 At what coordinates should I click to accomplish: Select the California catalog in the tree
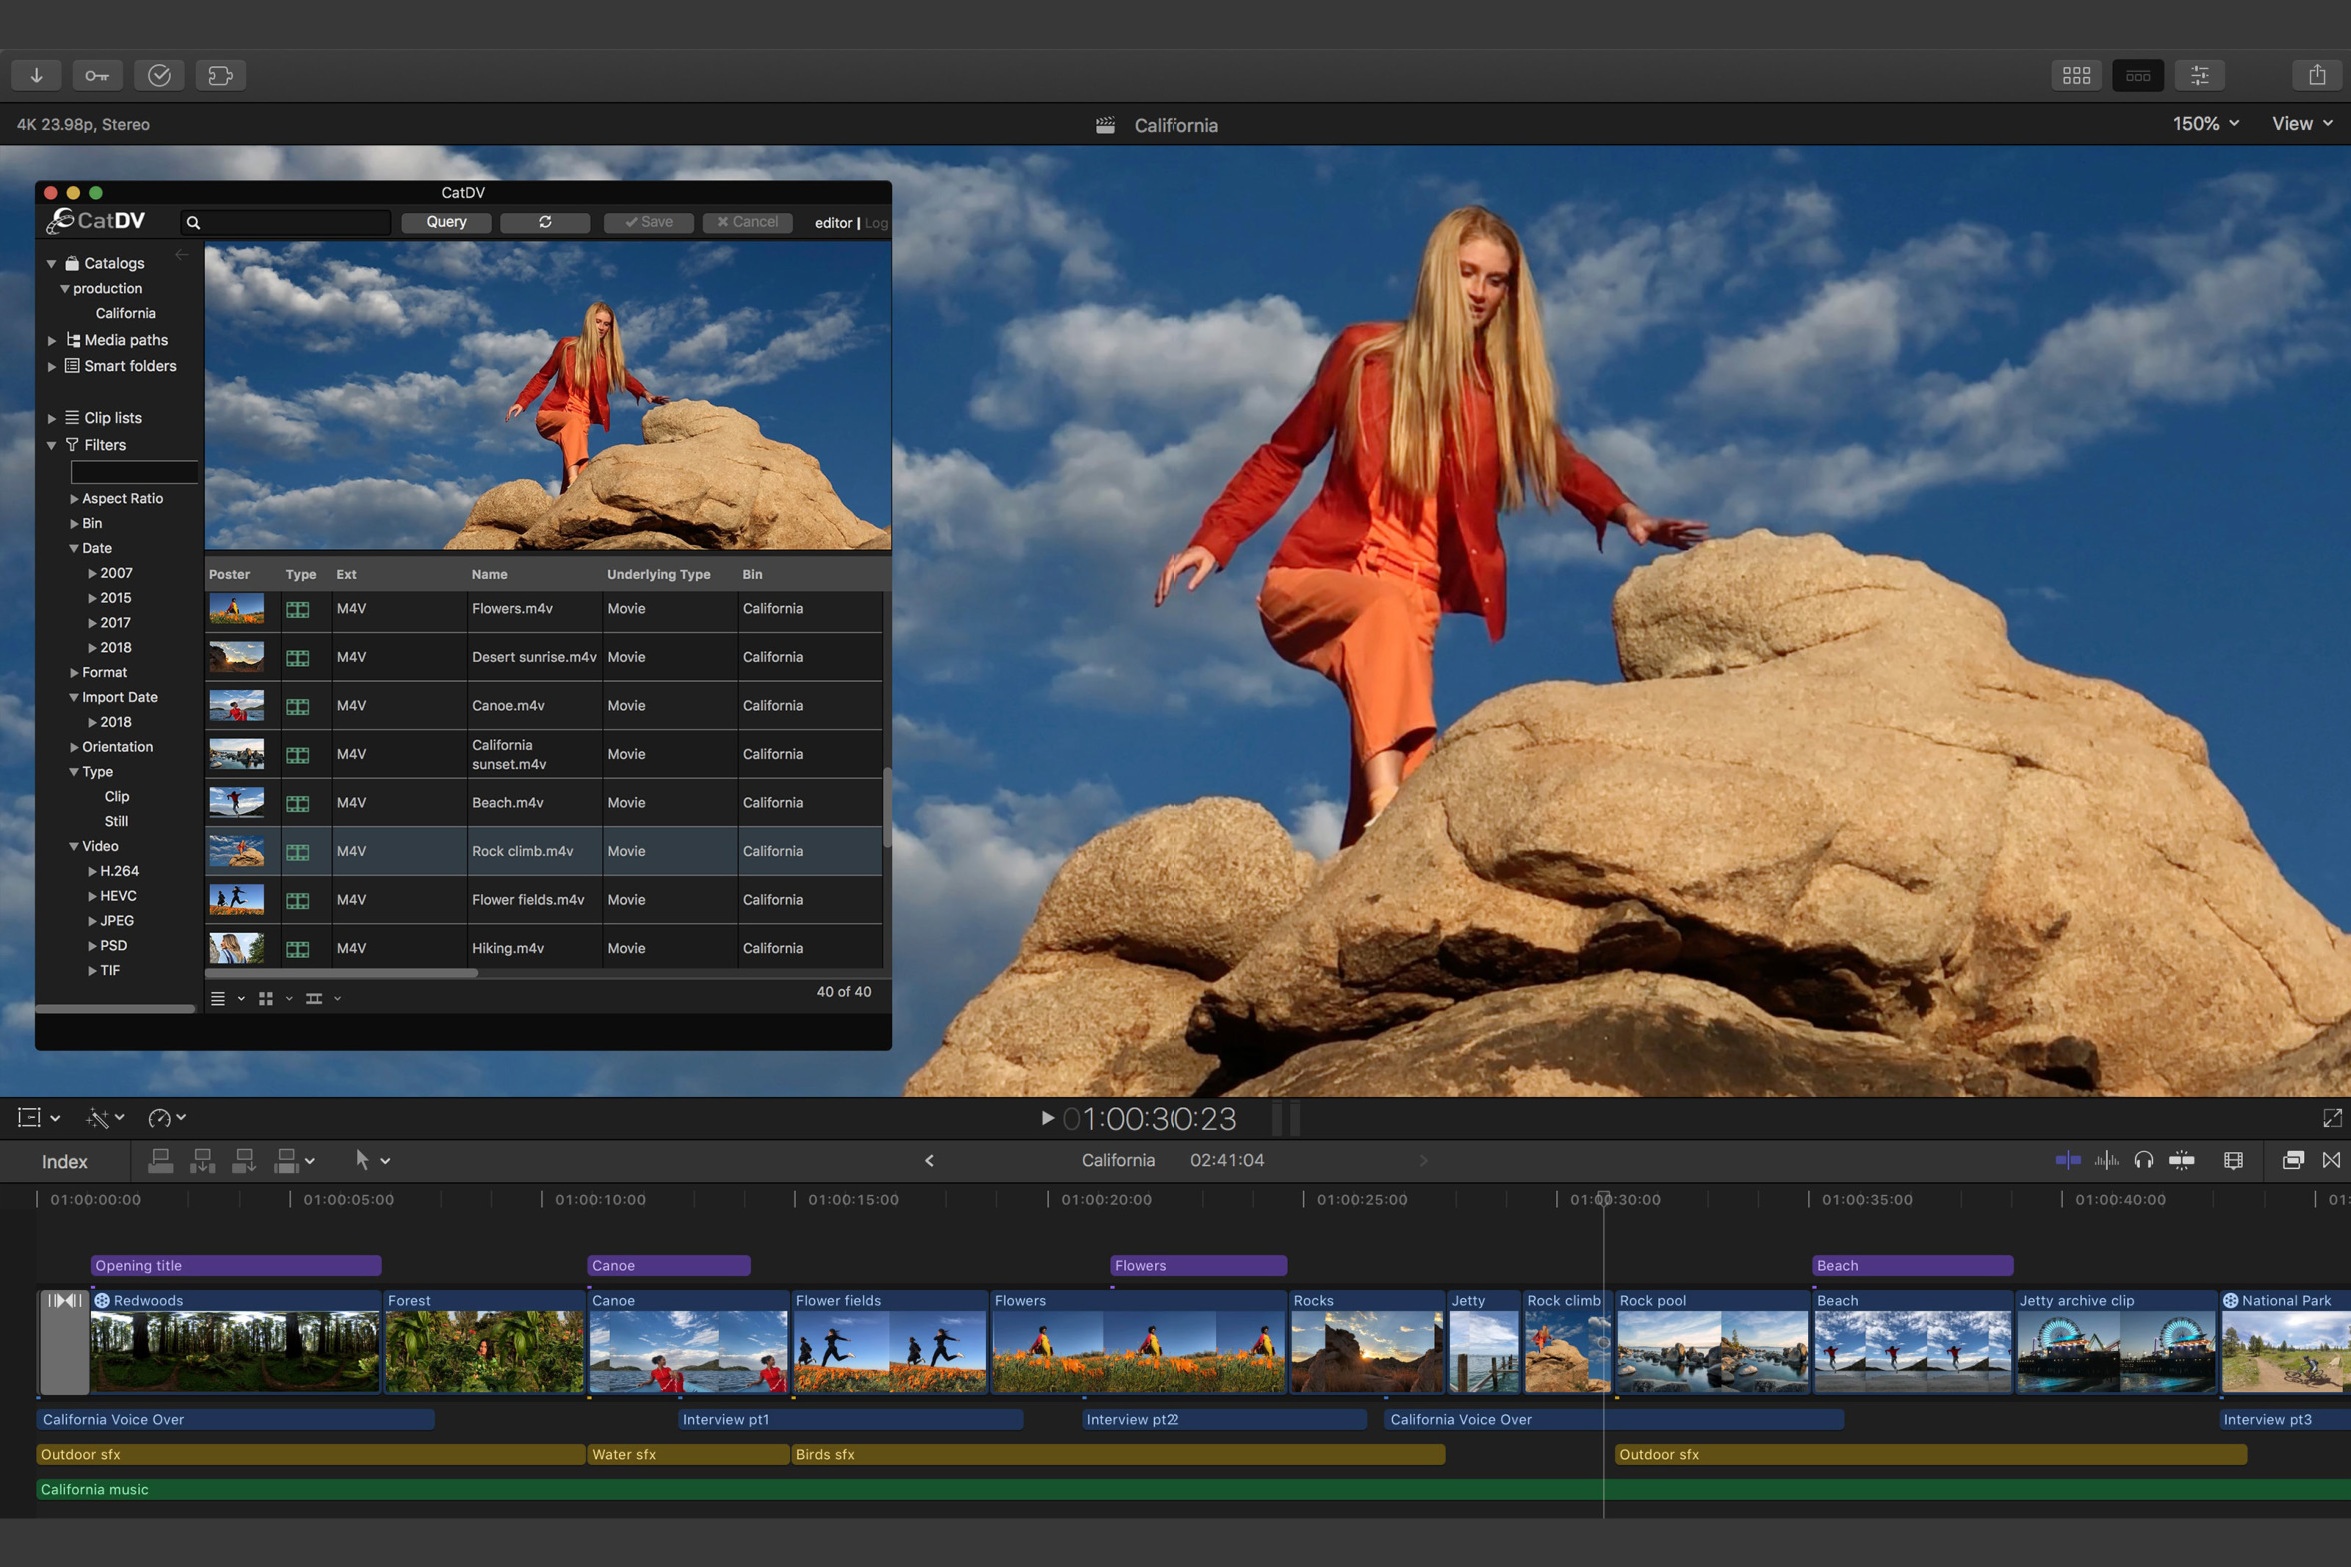pyautogui.click(x=125, y=313)
